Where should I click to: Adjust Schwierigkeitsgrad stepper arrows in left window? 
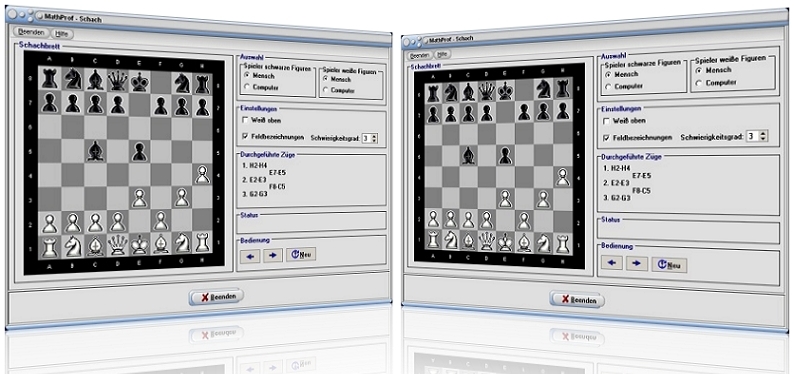(x=374, y=138)
